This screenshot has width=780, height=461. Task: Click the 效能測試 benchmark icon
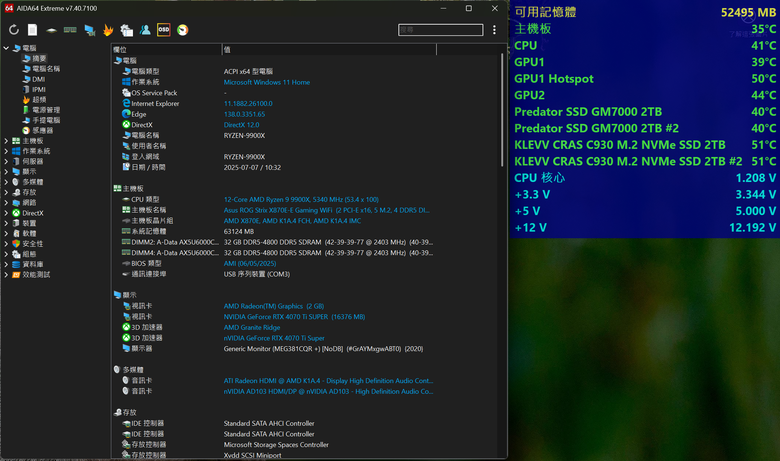pos(16,275)
